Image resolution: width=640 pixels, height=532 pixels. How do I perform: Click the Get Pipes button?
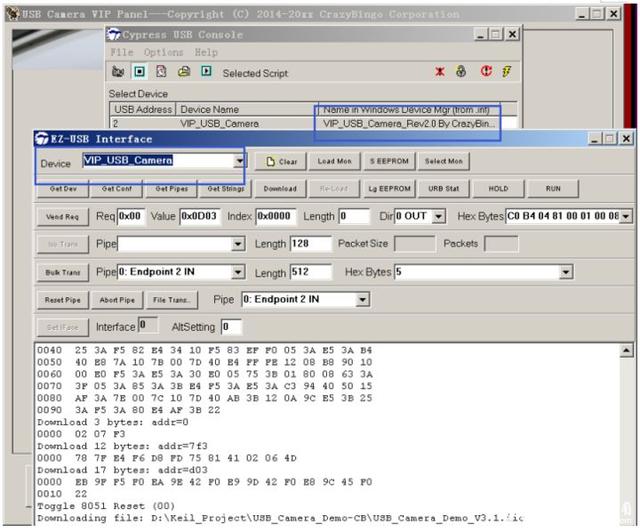(171, 189)
